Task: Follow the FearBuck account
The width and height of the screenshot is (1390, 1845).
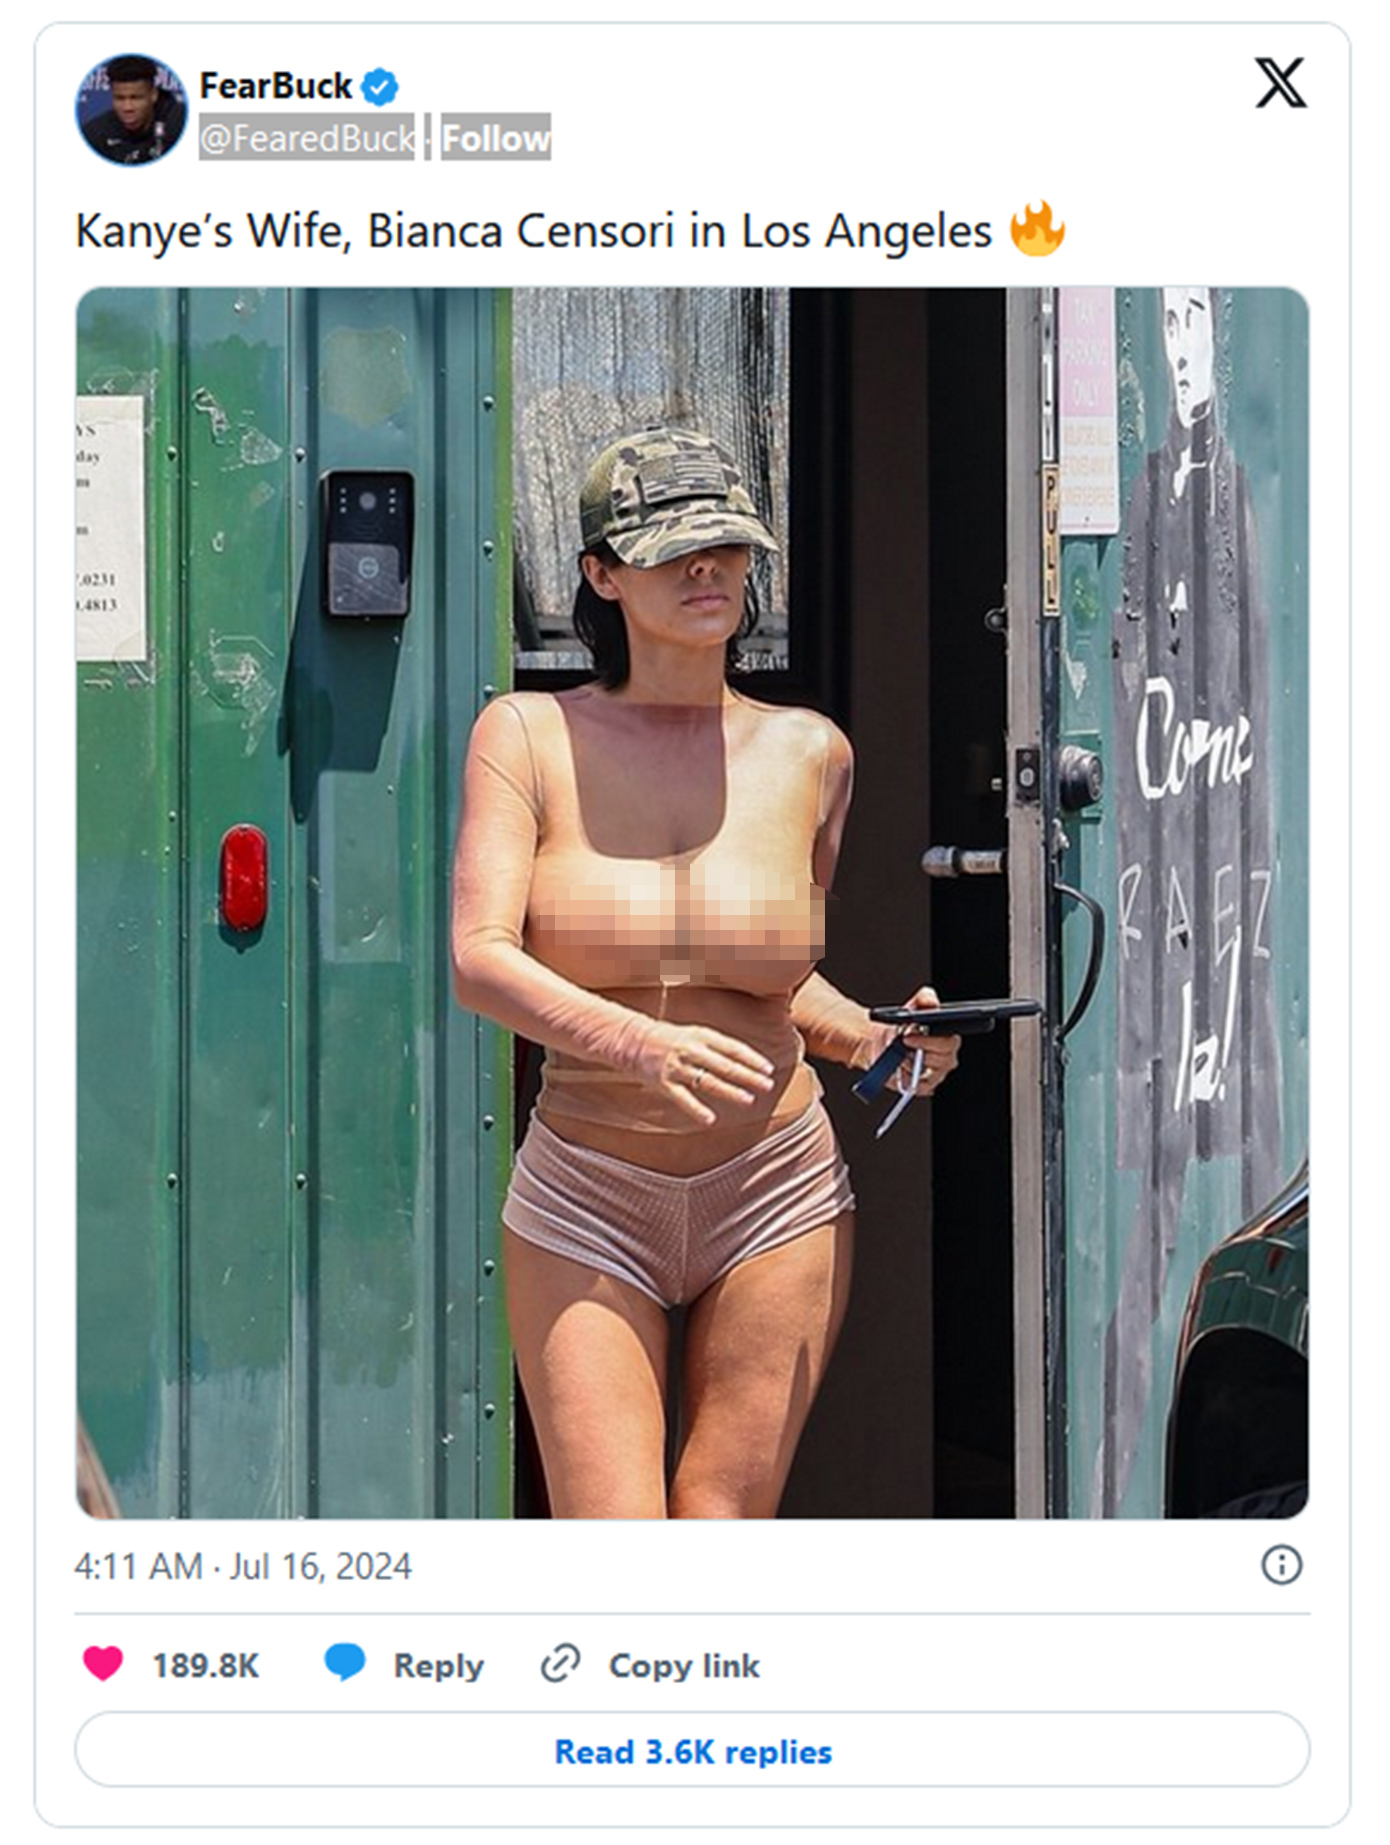Action: coord(496,138)
